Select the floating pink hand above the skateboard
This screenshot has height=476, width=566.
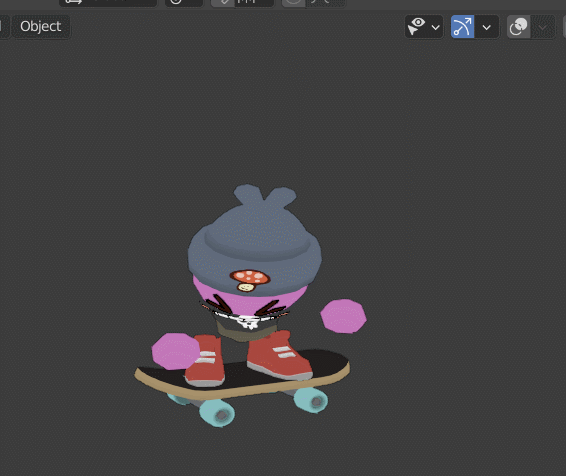[343, 316]
